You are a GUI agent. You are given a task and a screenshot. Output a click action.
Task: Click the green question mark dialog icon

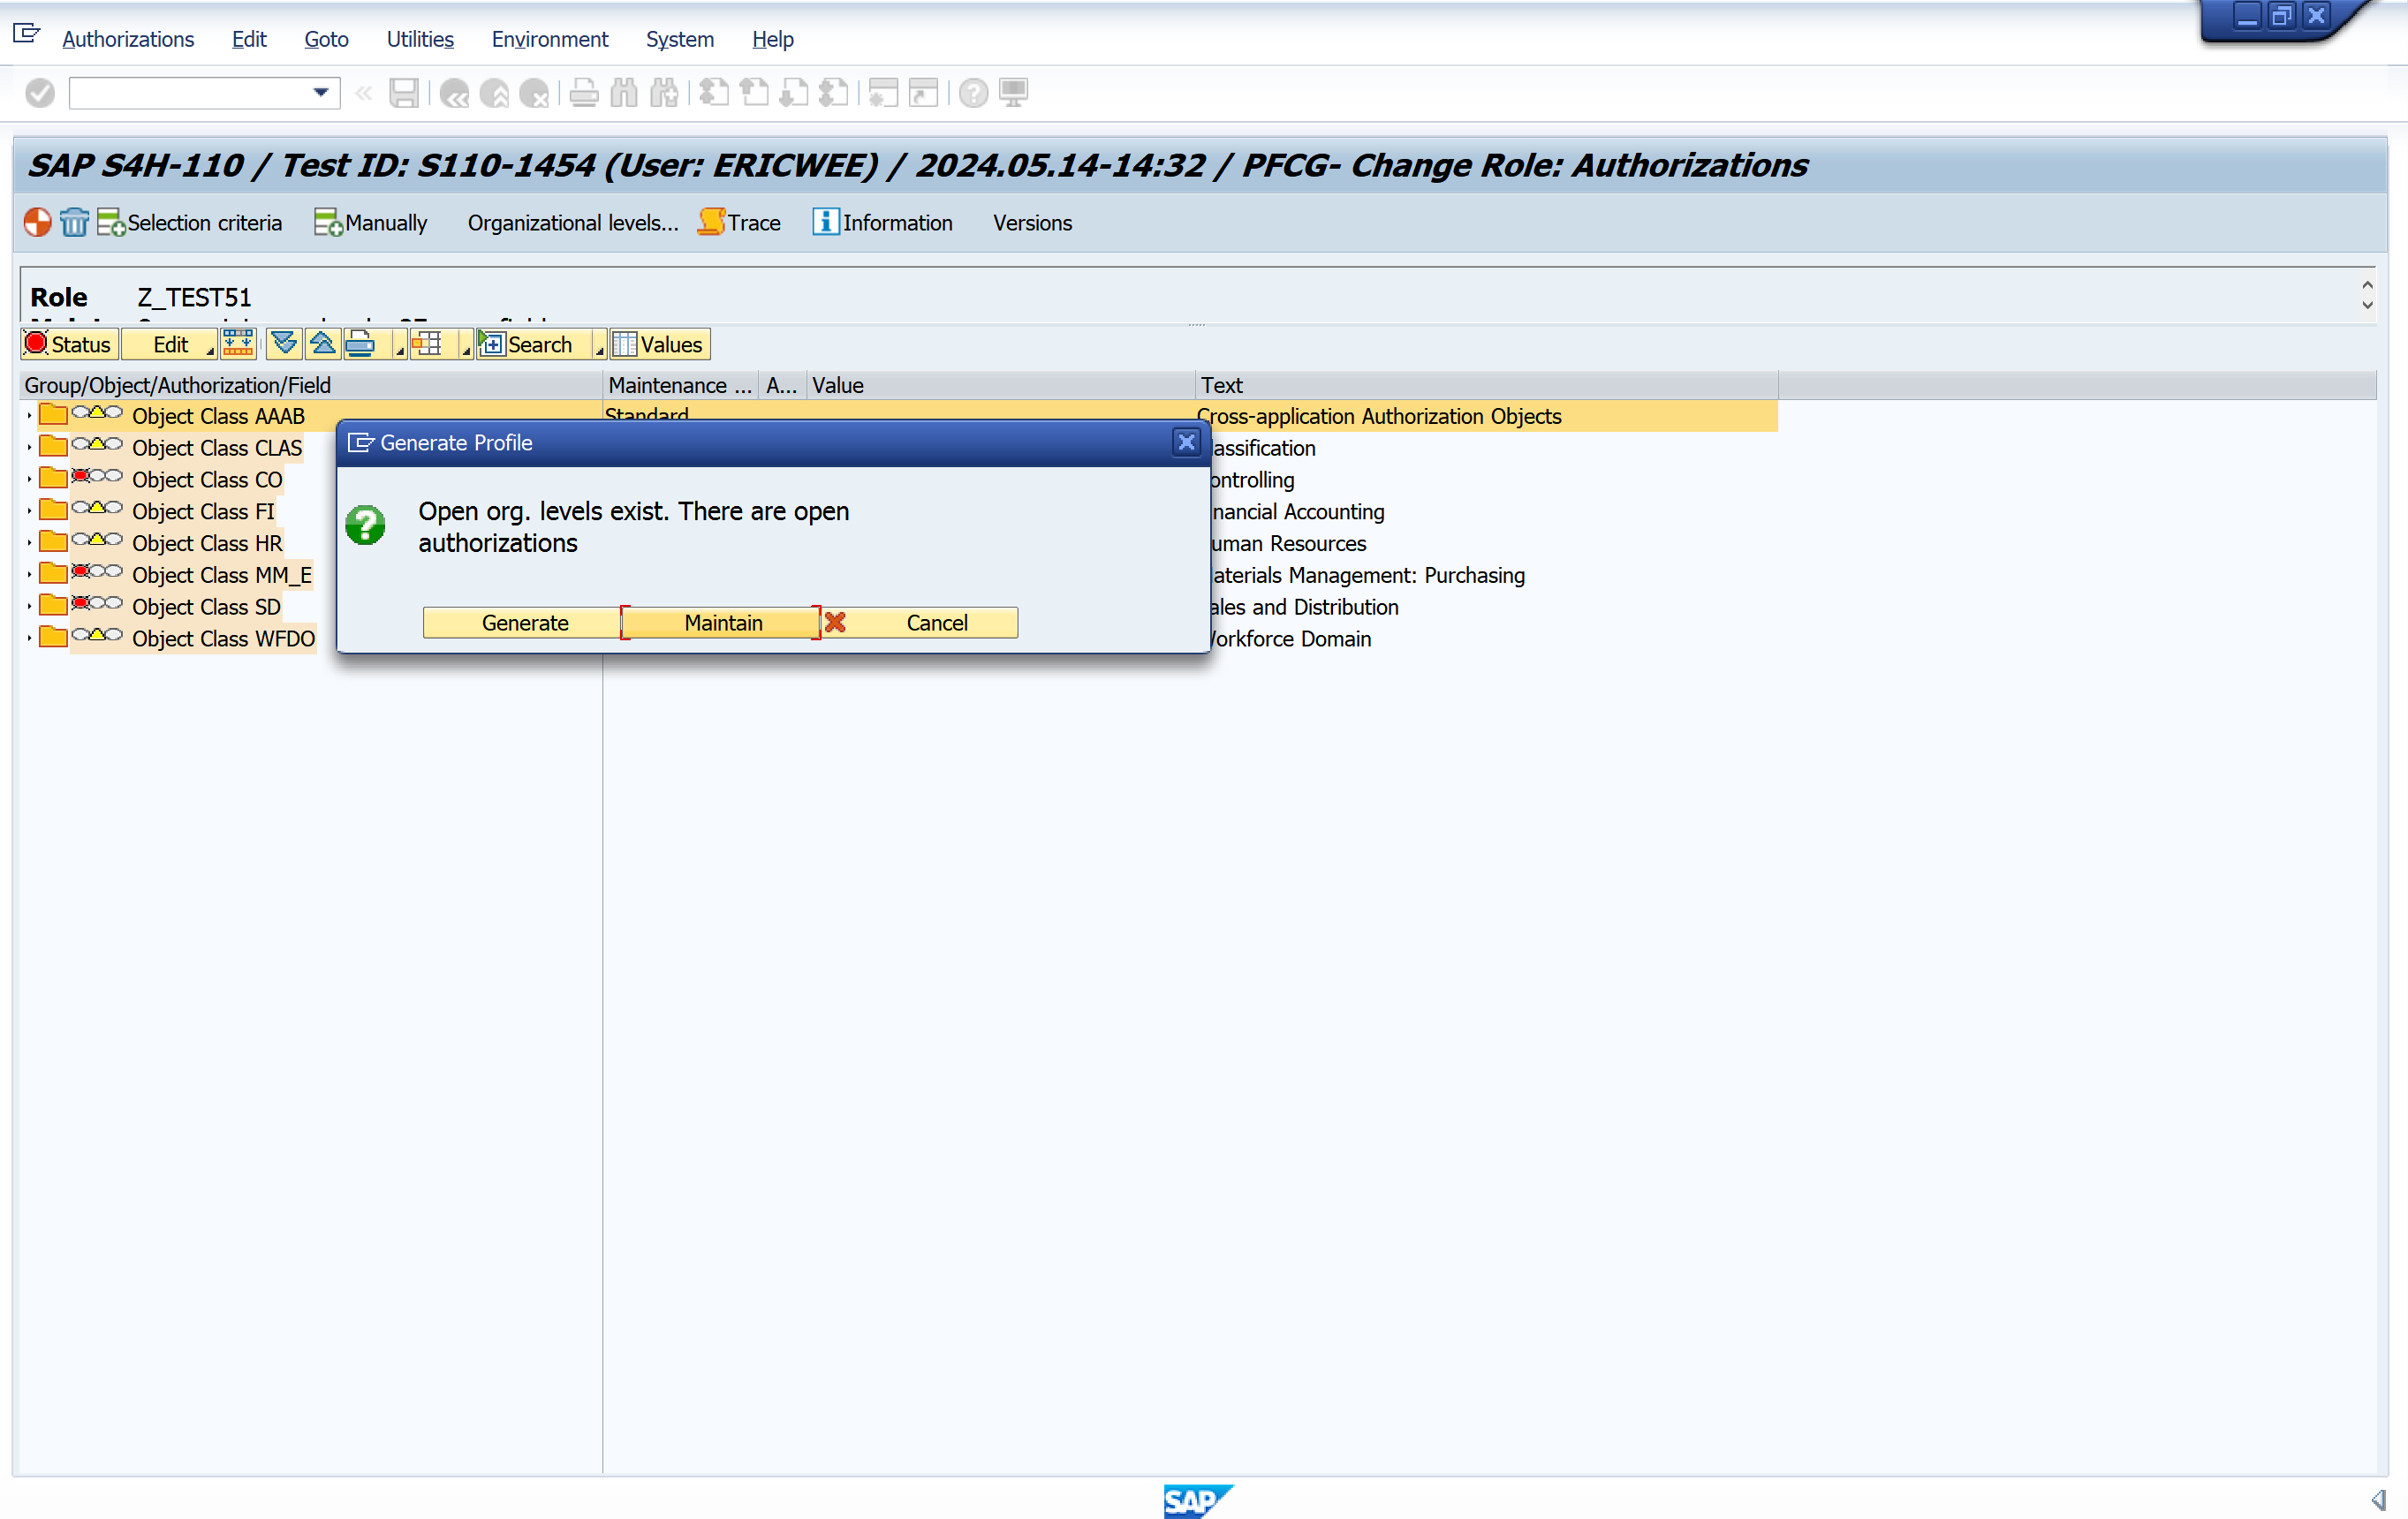[x=365, y=525]
